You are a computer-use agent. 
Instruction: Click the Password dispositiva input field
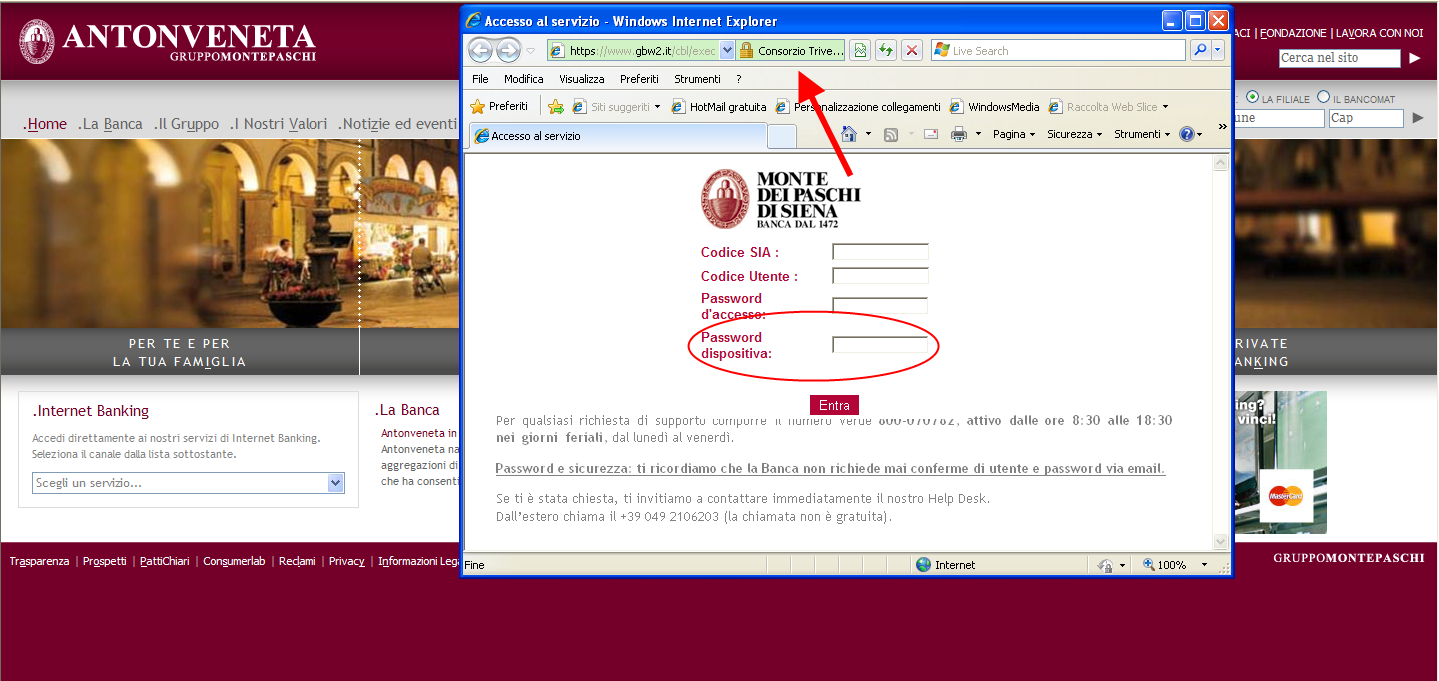(880, 345)
